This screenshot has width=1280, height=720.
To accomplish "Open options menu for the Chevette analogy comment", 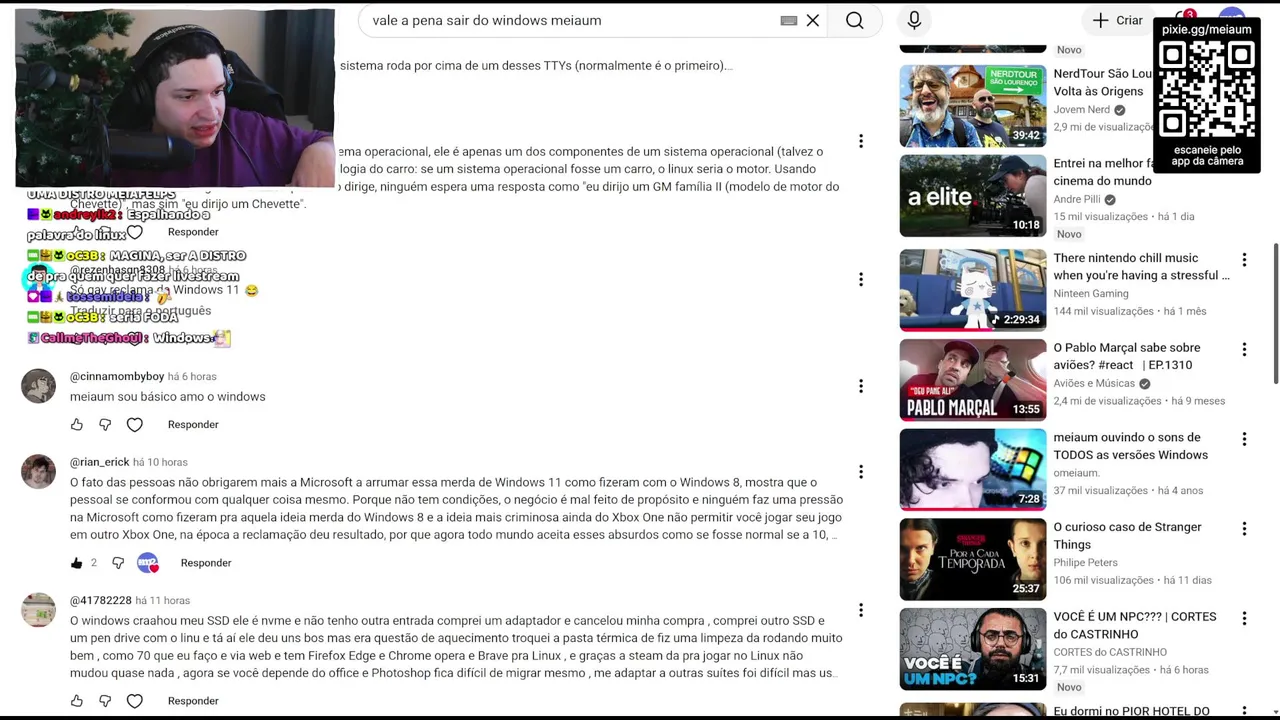I will [861, 141].
